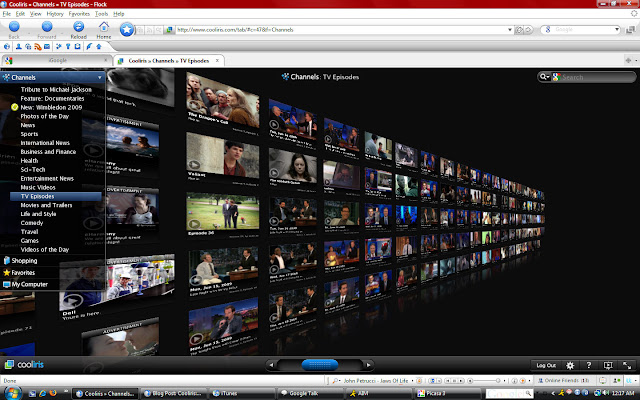Screen dimensions: 640x400
Task: Star this page with the blue star button
Action: [x=127, y=29]
